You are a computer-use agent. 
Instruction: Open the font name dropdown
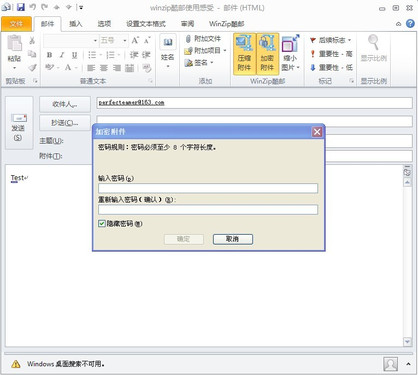pos(95,41)
